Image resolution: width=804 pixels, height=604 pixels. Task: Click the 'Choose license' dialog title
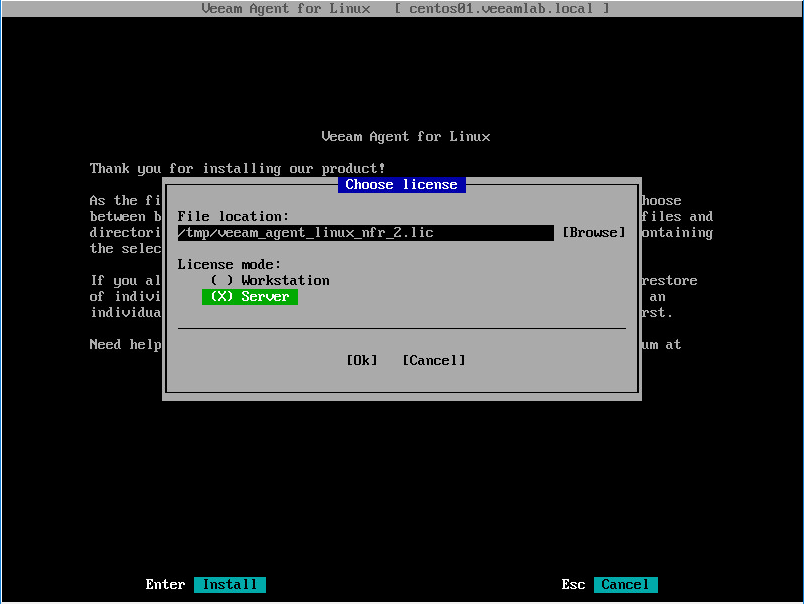pos(401,185)
